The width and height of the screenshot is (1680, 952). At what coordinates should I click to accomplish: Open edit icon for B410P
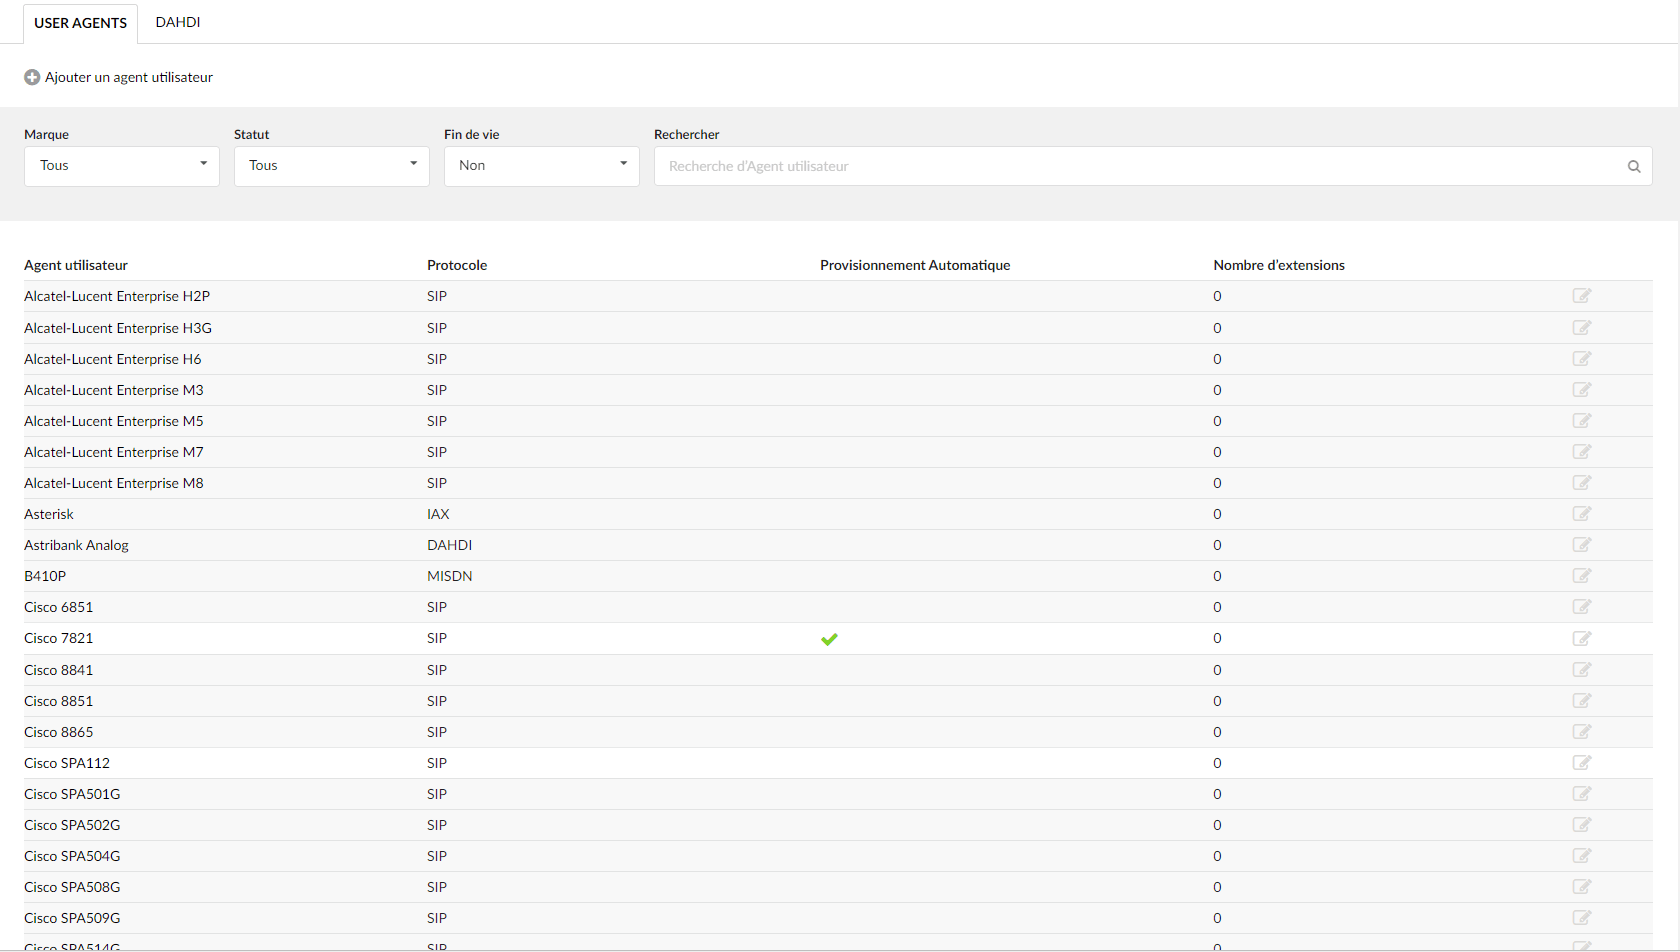click(x=1582, y=576)
